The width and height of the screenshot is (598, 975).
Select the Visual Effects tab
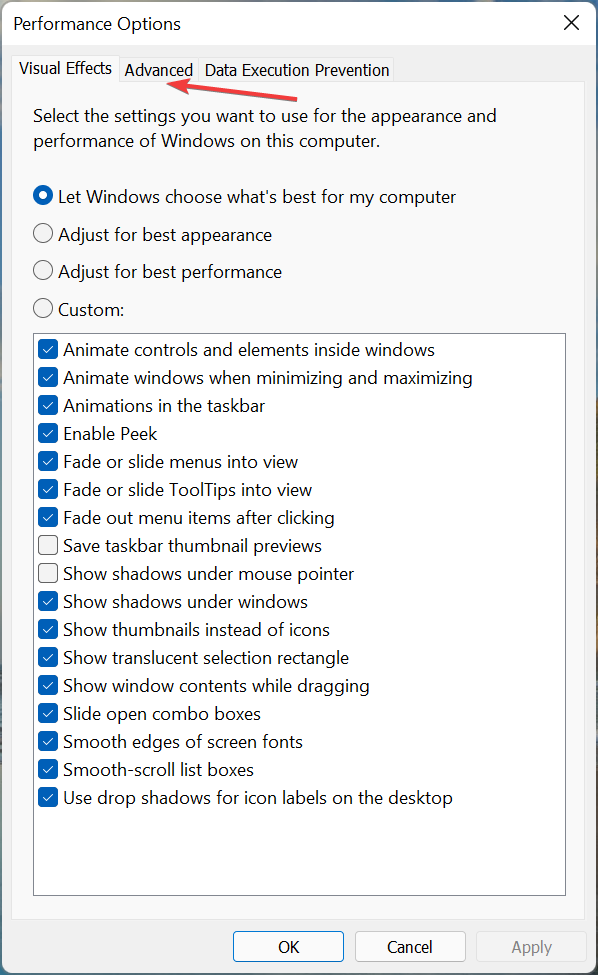coord(64,68)
